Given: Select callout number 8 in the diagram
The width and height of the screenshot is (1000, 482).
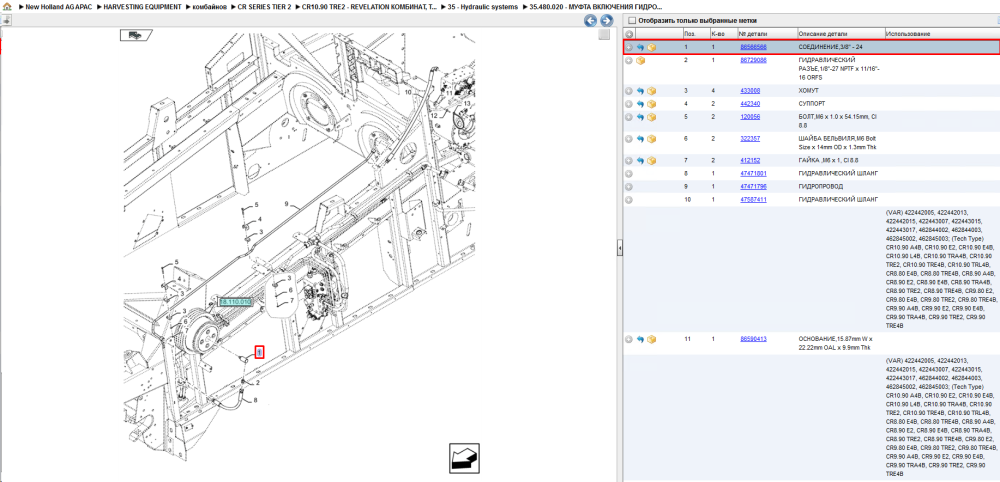Looking at the screenshot, I should pos(256,400).
